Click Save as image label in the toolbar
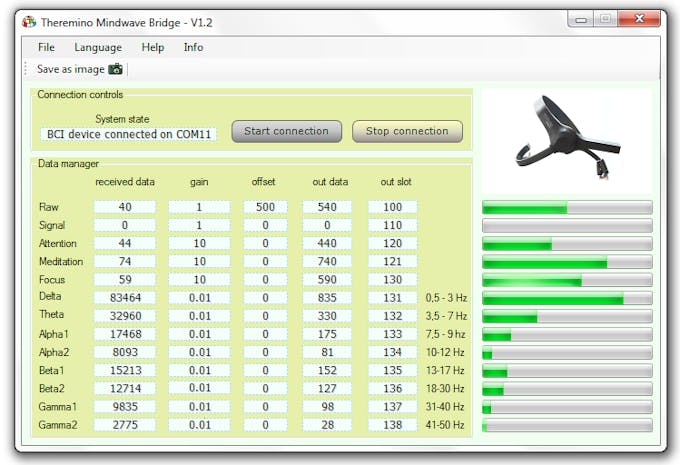This screenshot has height=465, width=680. click(71, 69)
